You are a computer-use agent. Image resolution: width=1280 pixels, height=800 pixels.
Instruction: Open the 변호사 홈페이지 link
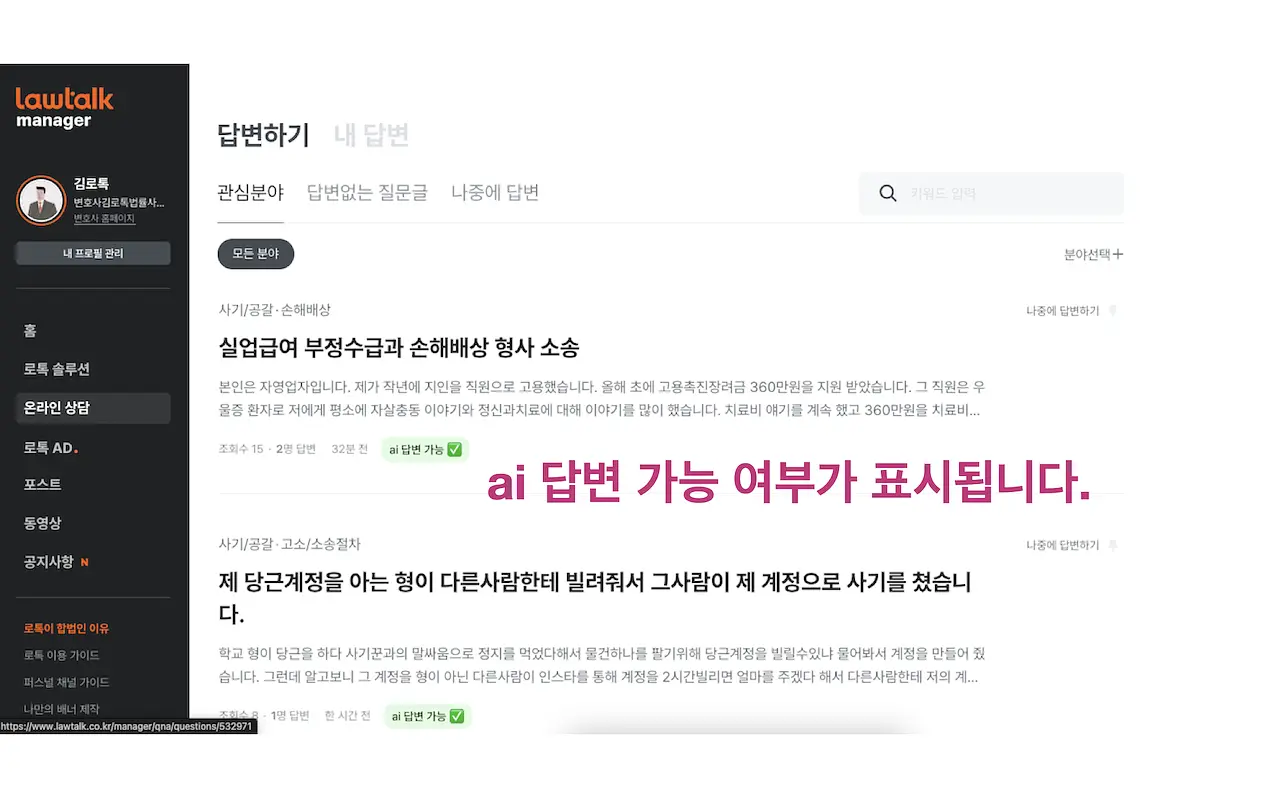coord(104,218)
